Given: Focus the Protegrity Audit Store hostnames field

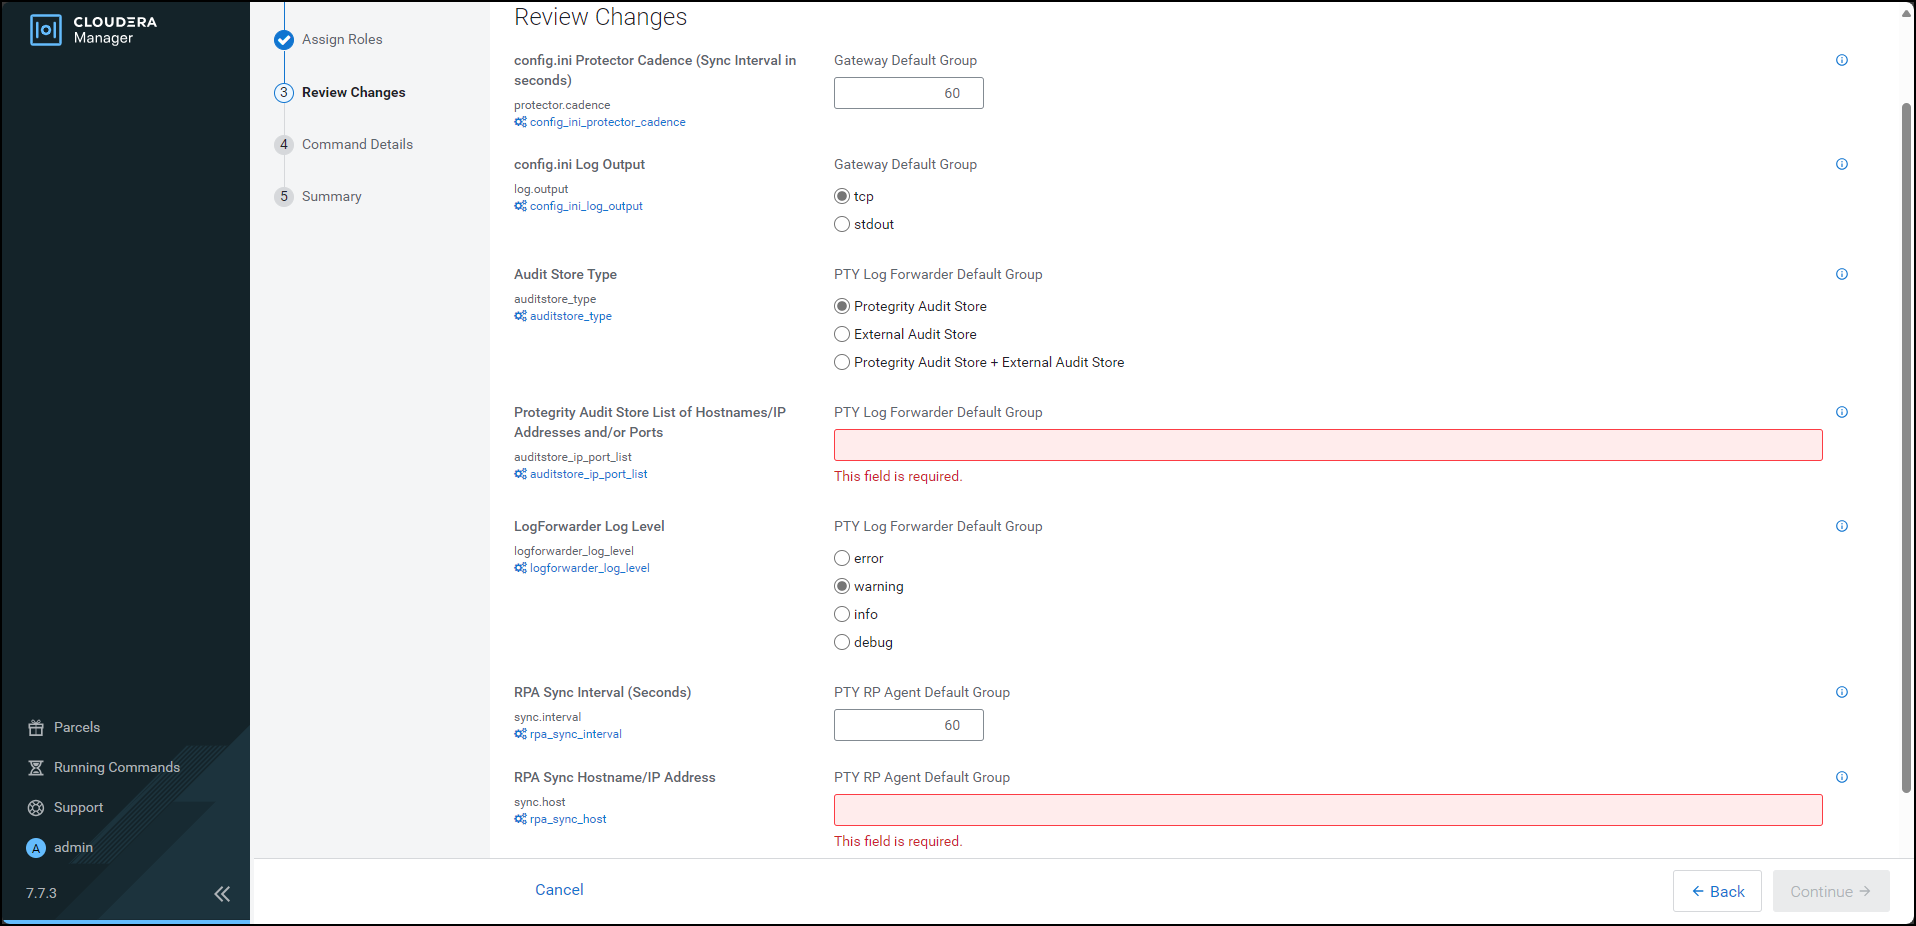Looking at the screenshot, I should (1327, 445).
